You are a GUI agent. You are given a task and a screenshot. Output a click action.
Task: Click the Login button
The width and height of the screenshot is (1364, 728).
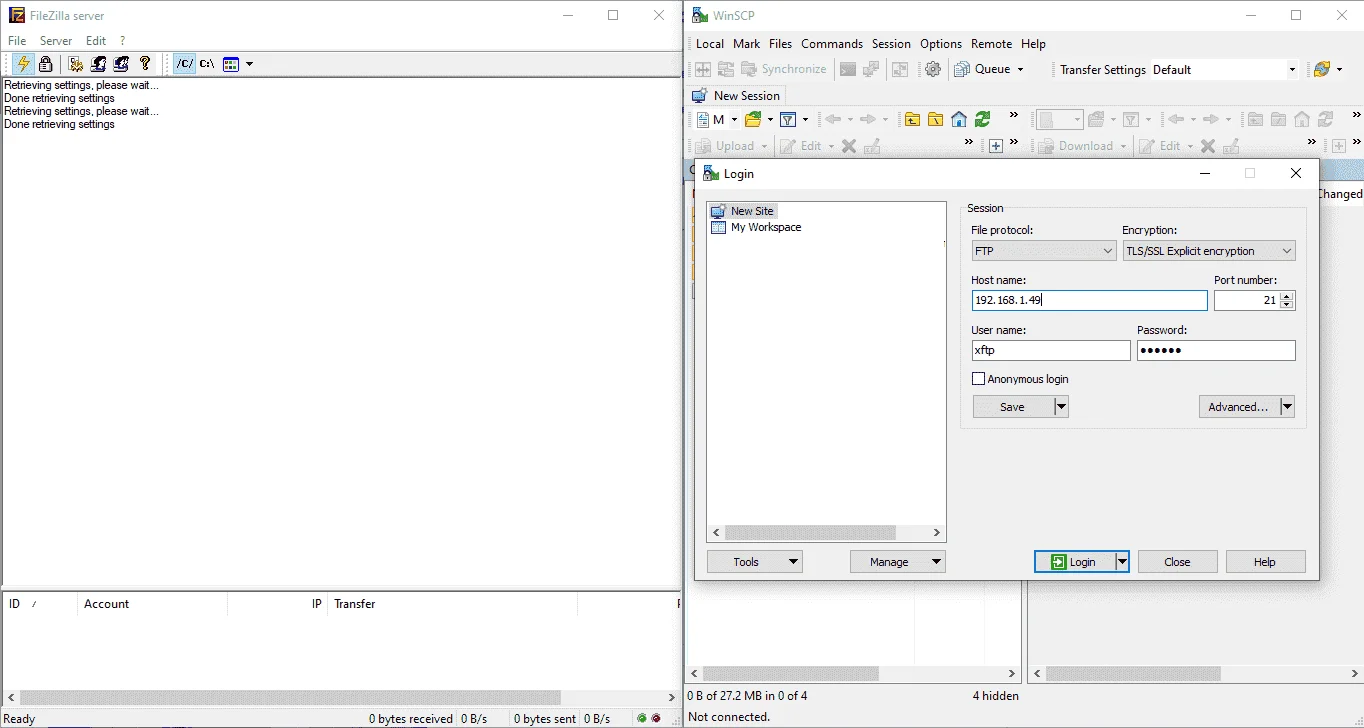click(x=1074, y=562)
